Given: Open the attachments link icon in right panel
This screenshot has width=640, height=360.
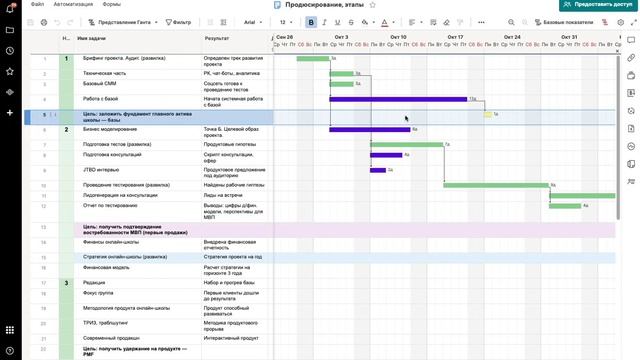Looking at the screenshot, I should [631, 58].
